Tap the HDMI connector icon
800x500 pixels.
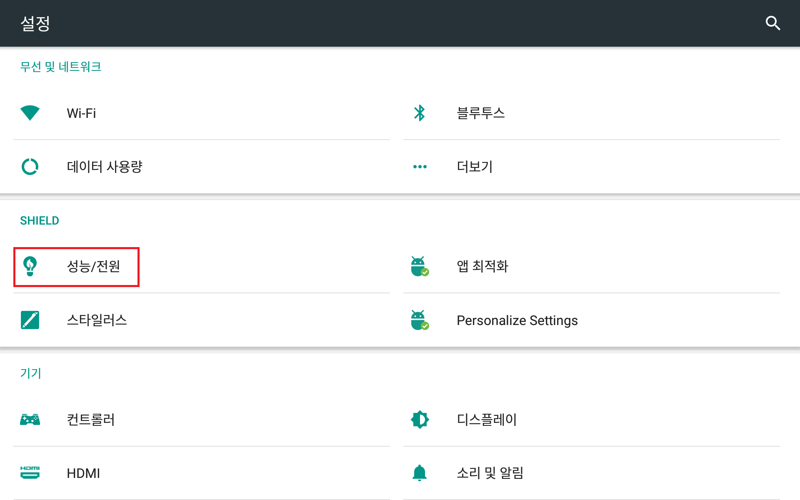(x=30, y=472)
